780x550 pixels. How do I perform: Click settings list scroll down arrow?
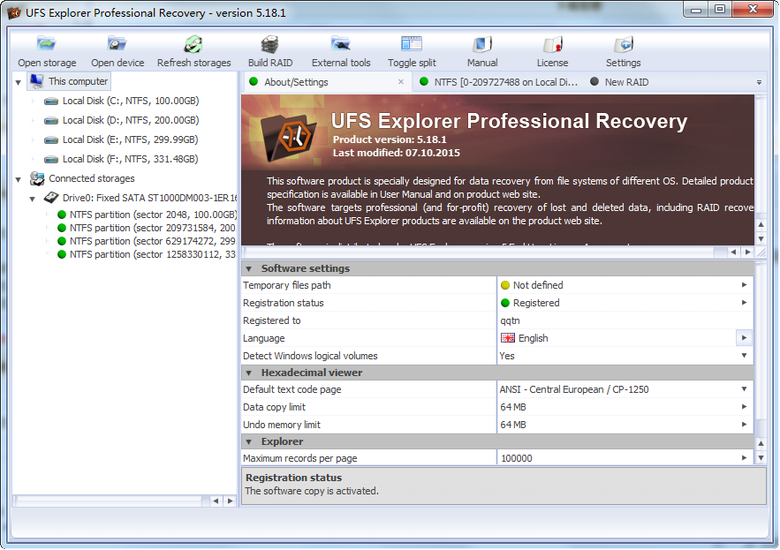click(761, 458)
